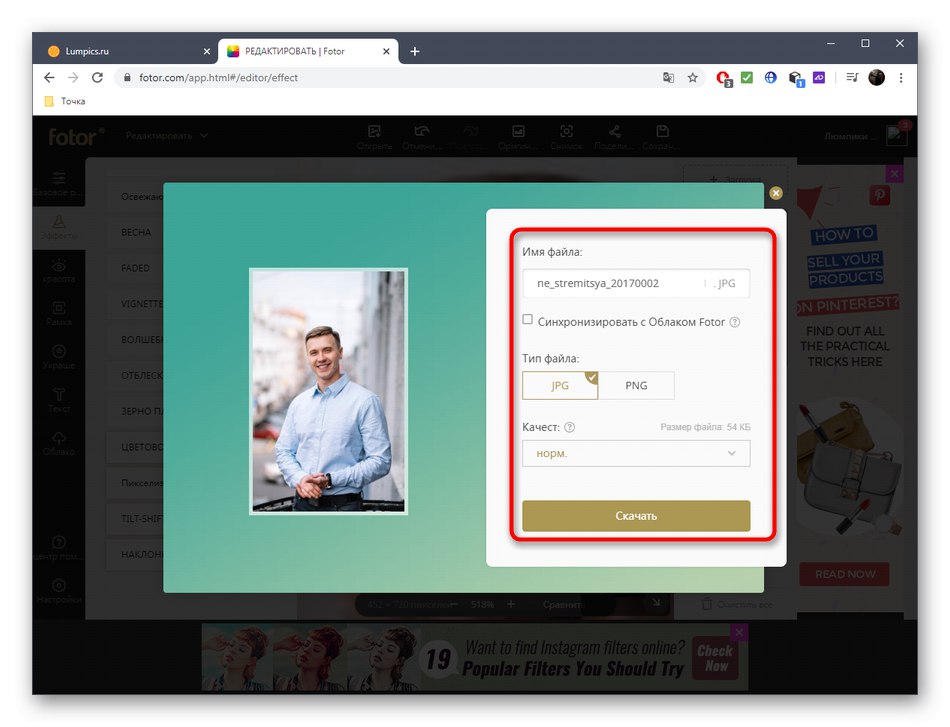Viewport: 950px width, 727px height.
Task: Click the purple AD extension icon
Action: click(819, 78)
